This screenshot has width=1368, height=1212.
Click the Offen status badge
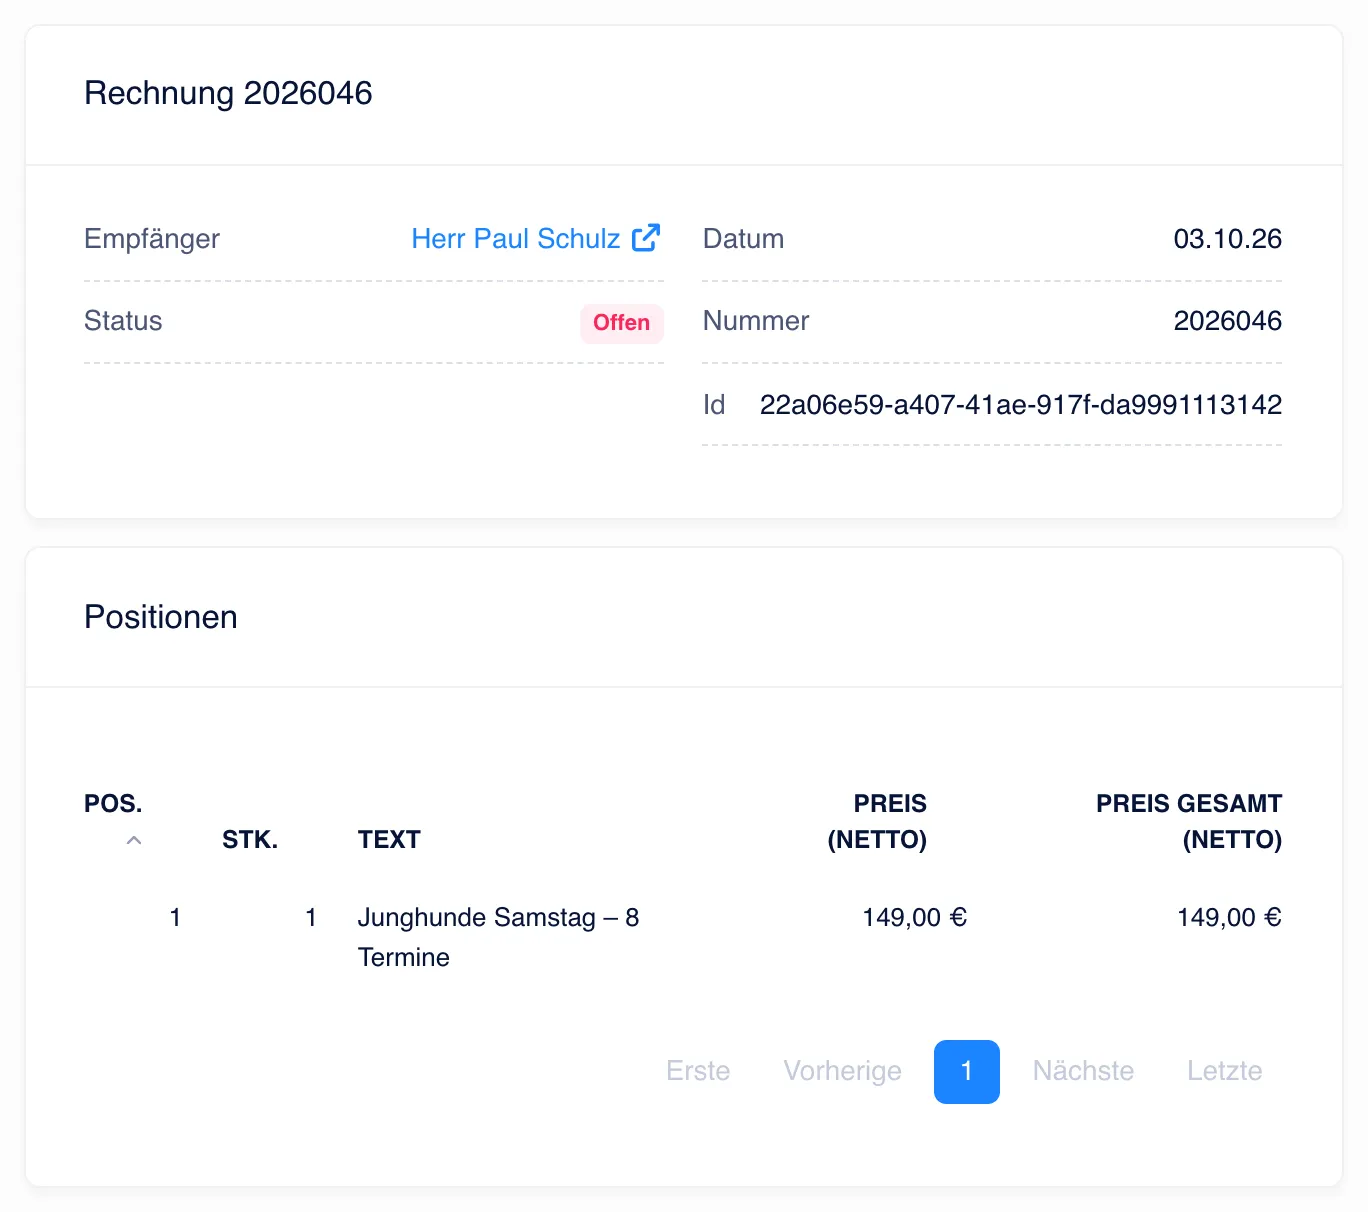click(x=621, y=323)
